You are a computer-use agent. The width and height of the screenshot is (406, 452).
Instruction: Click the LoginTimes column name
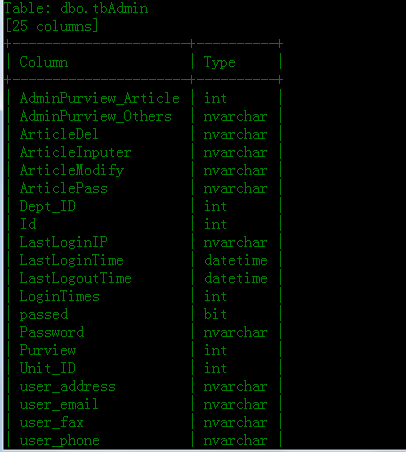click(x=59, y=296)
